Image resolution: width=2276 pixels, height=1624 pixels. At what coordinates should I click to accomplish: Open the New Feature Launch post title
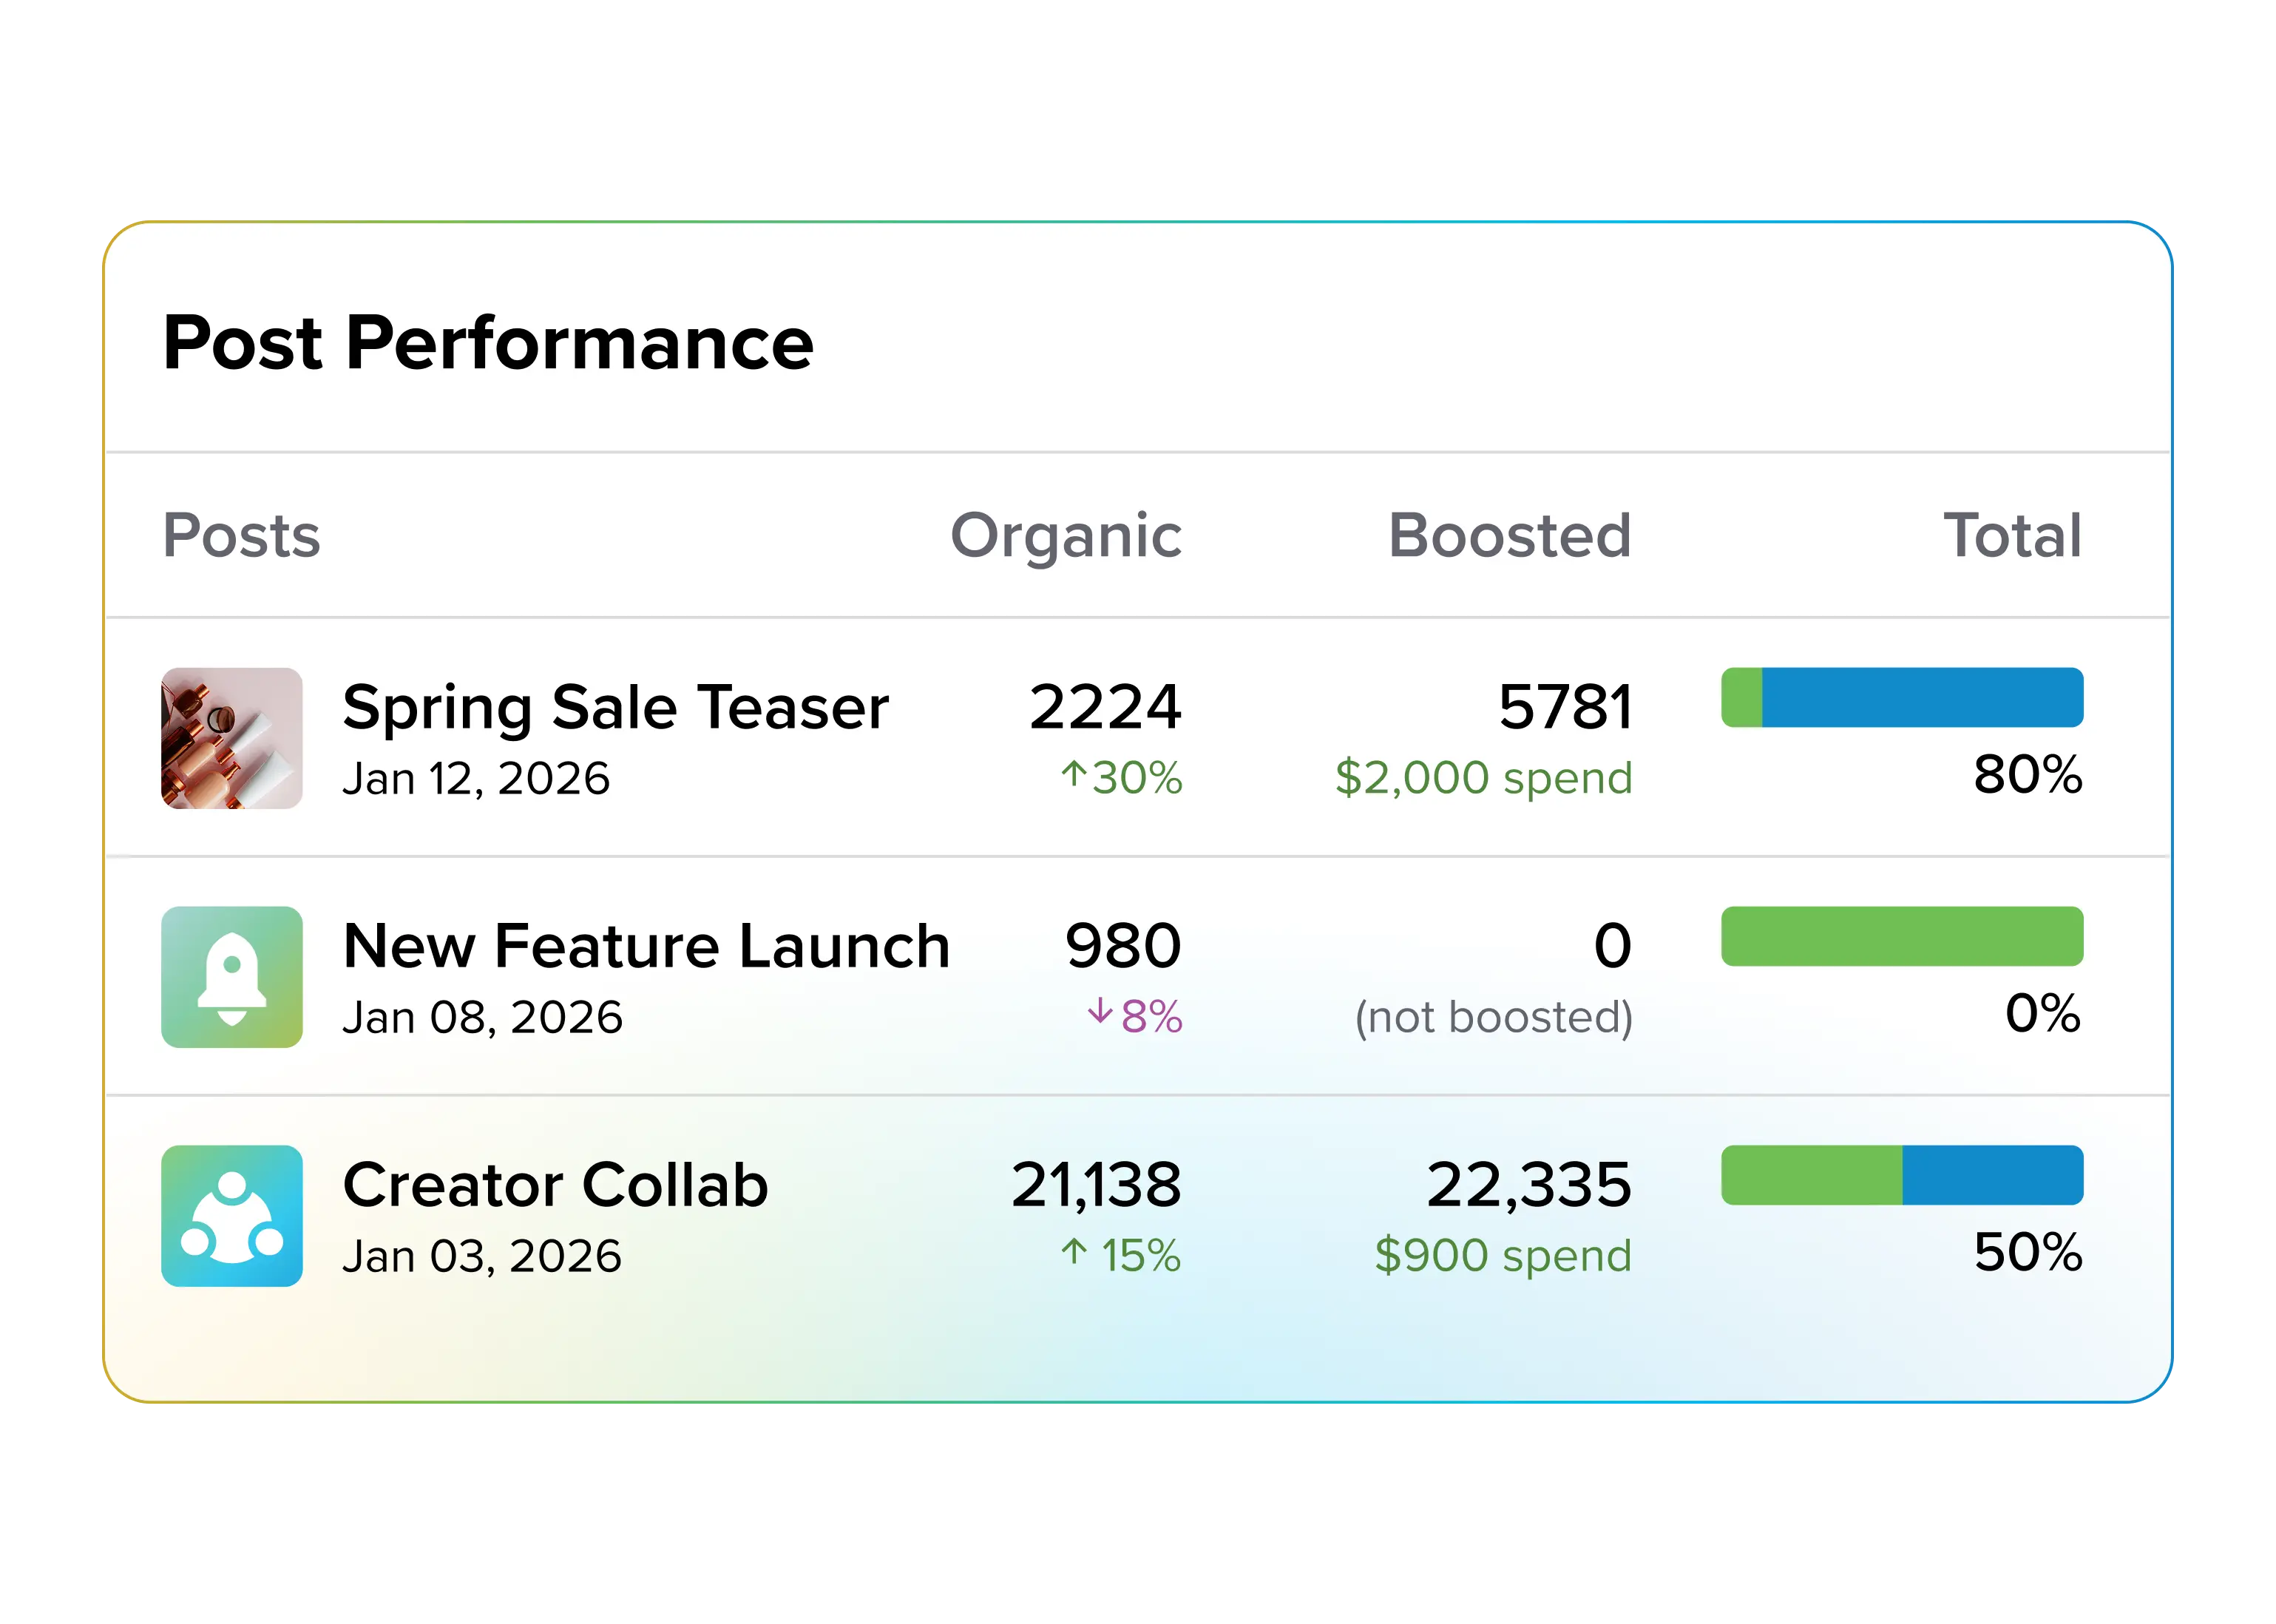coord(646,946)
